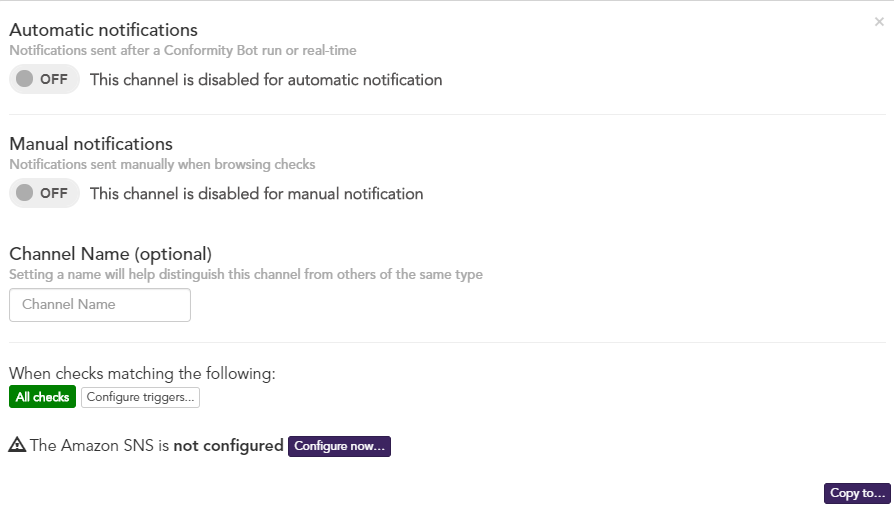The width and height of the screenshot is (894, 508).
Task: Open Configure triggers settings
Action: point(140,397)
